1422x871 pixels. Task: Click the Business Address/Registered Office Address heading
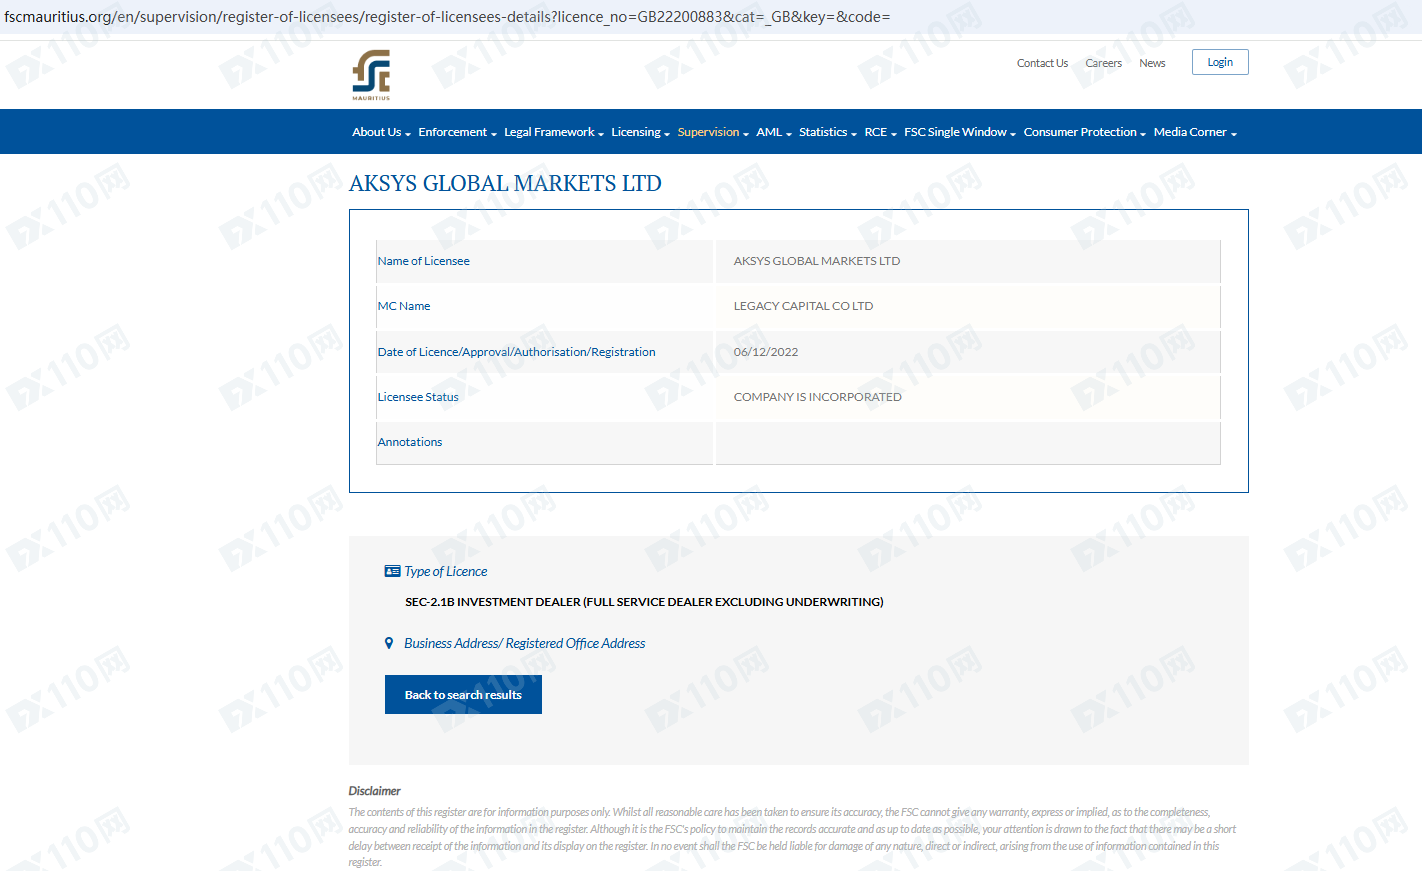pos(524,643)
